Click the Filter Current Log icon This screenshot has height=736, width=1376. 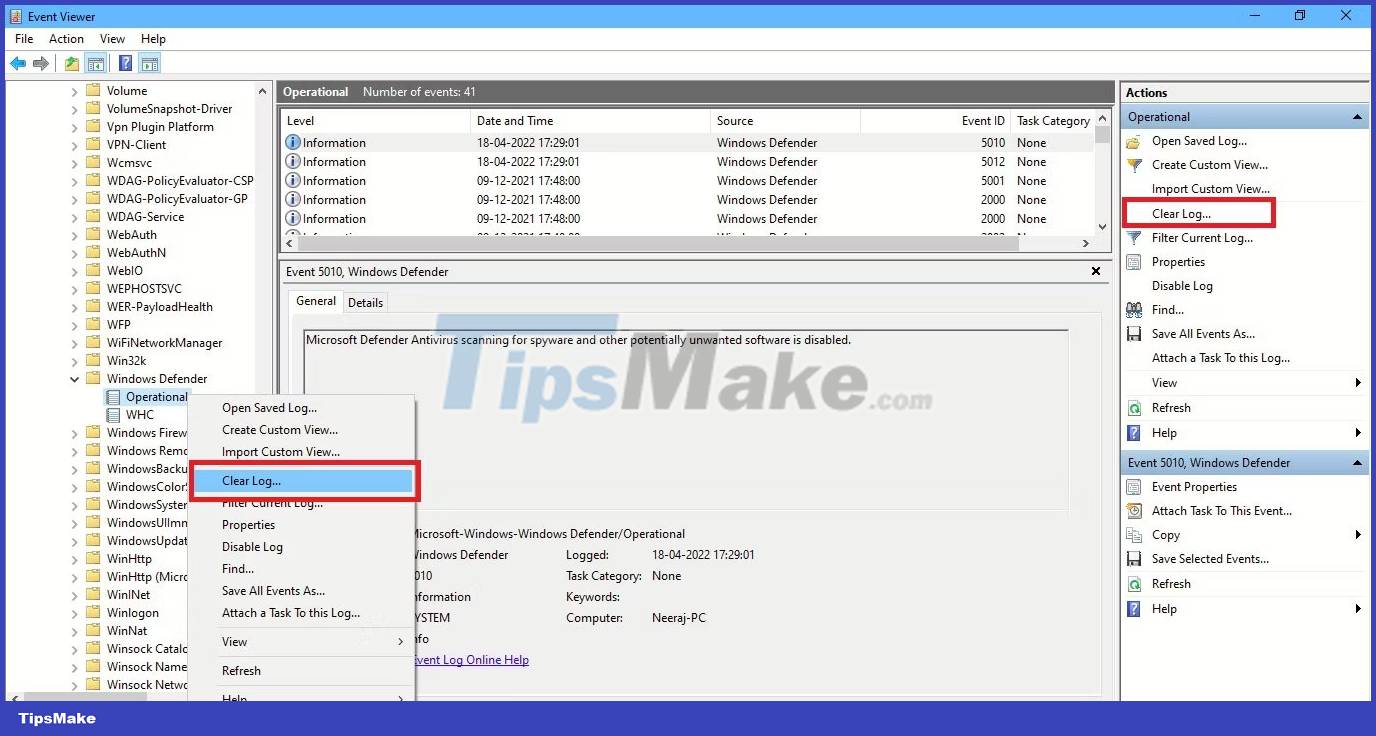point(1136,238)
